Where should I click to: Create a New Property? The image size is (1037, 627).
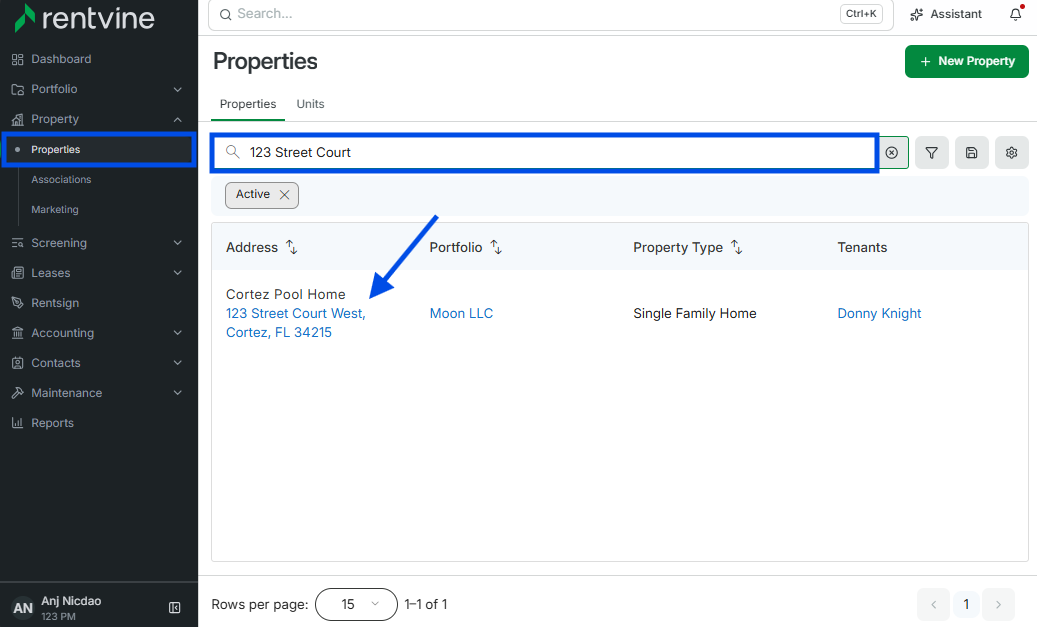[966, 62]
